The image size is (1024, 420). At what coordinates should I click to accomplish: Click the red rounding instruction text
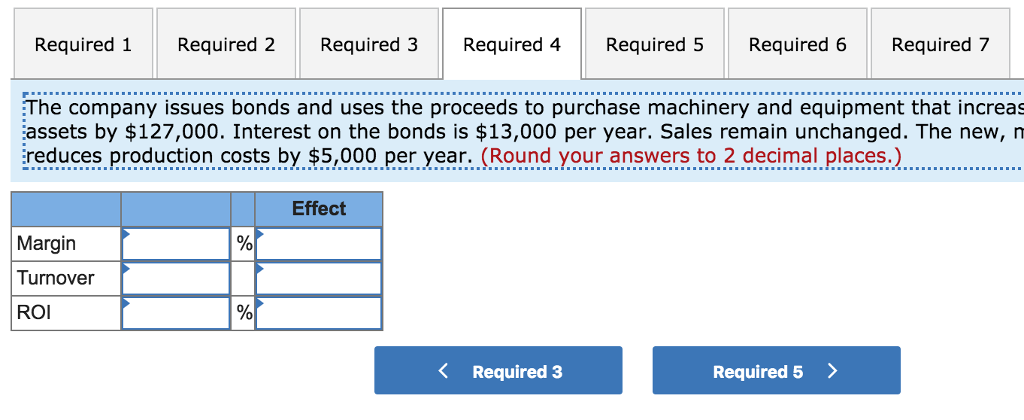[691, 156]
